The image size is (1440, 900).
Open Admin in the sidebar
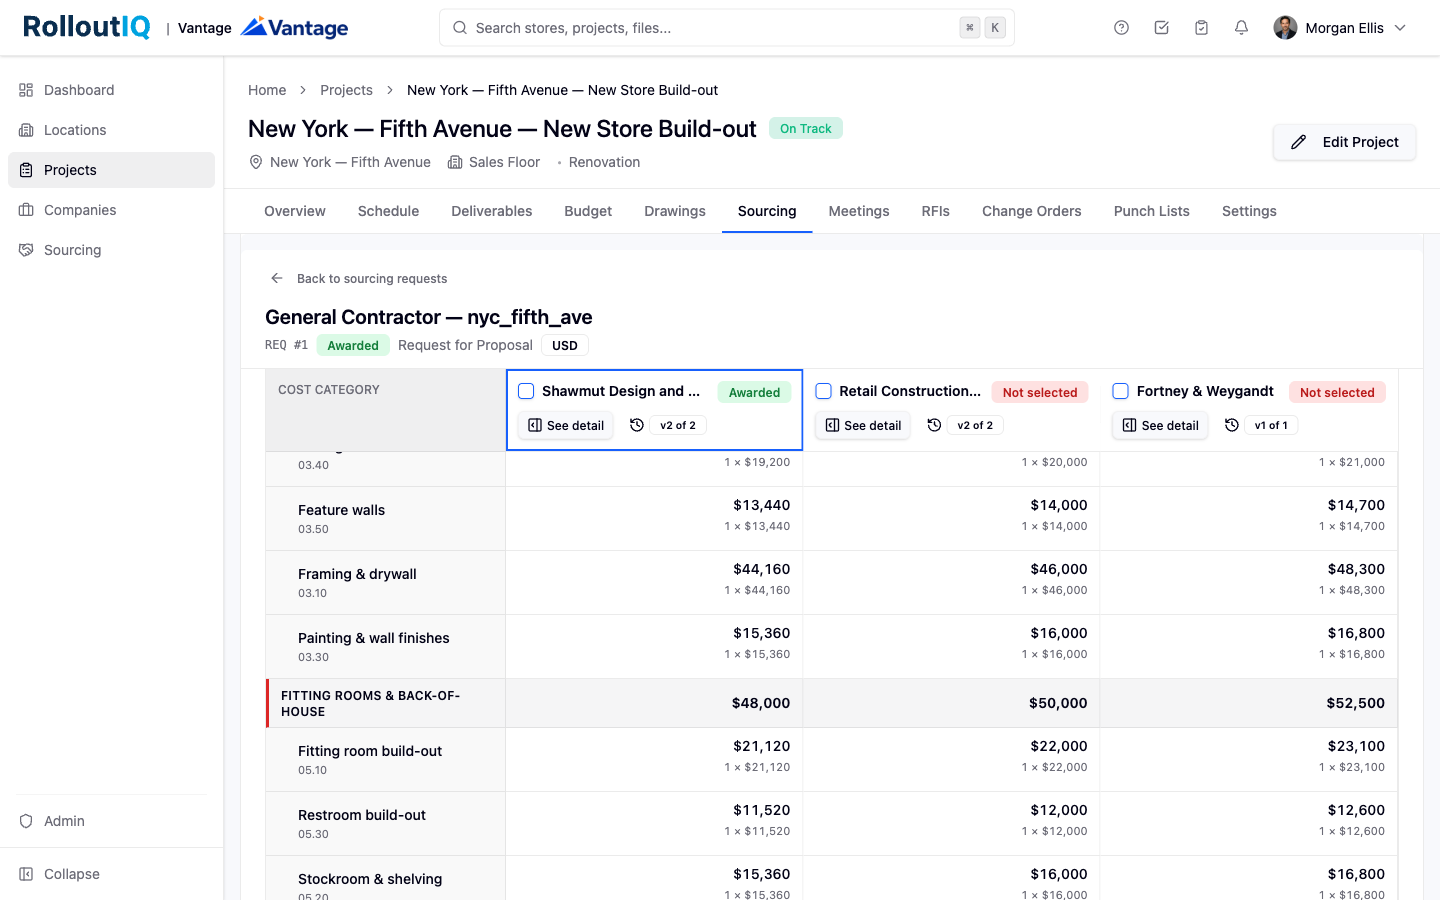111,821
